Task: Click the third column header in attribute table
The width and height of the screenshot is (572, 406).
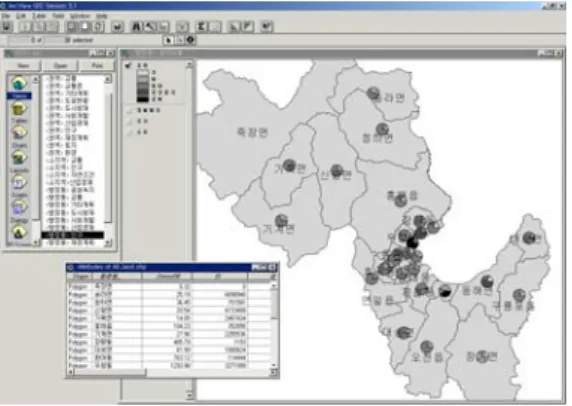Action: pos(167,277)
